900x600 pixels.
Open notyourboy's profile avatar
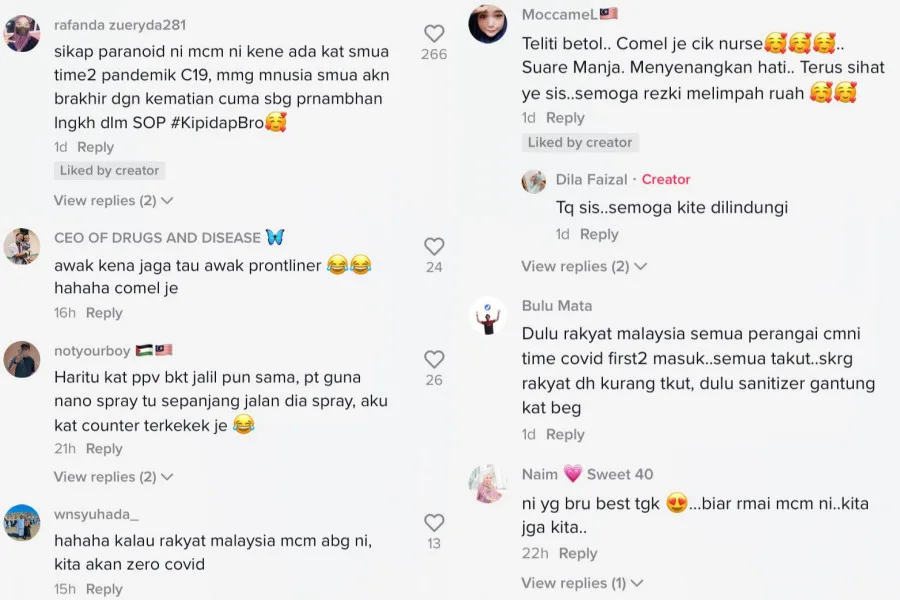[22, 359]
